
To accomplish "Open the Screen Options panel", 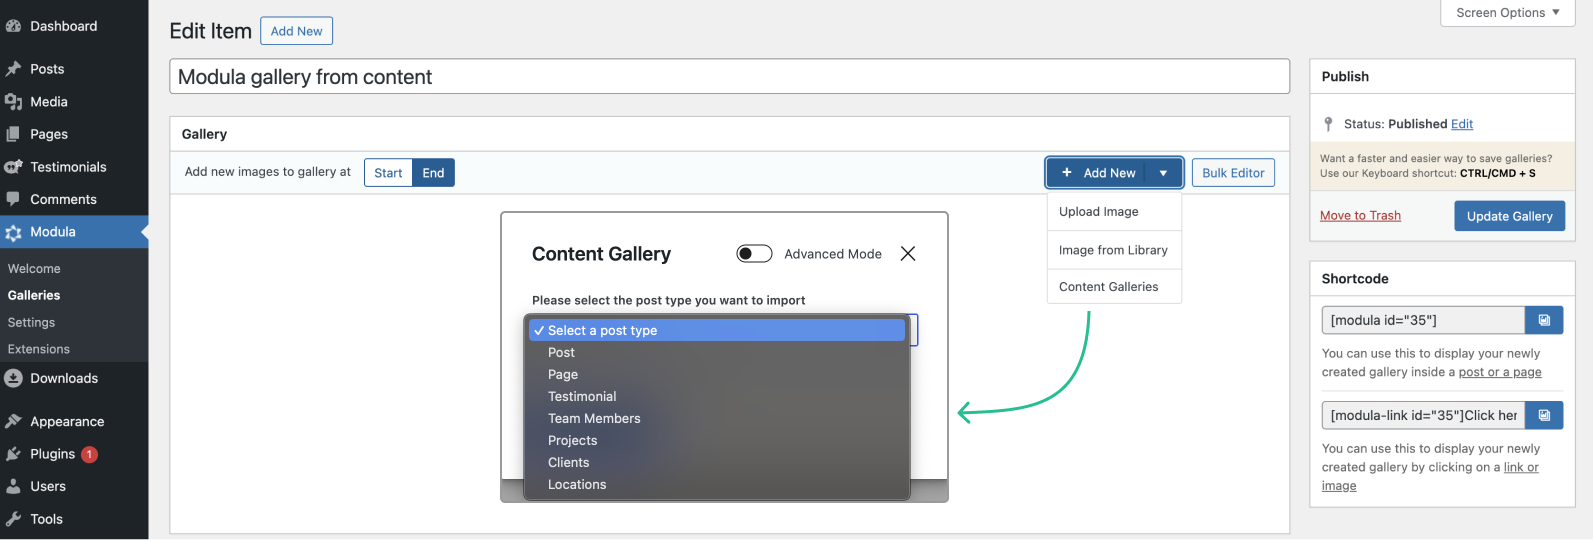I will pos(1507,13).
